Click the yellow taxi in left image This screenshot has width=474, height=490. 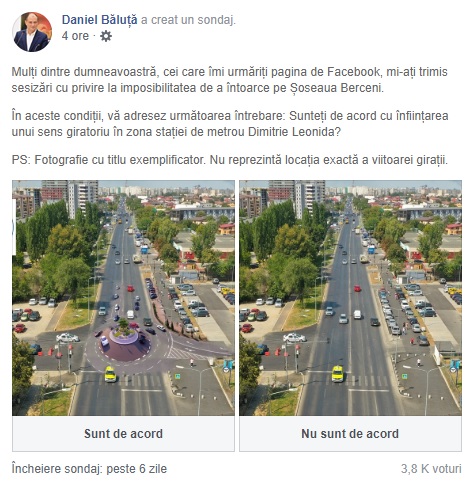110,374
